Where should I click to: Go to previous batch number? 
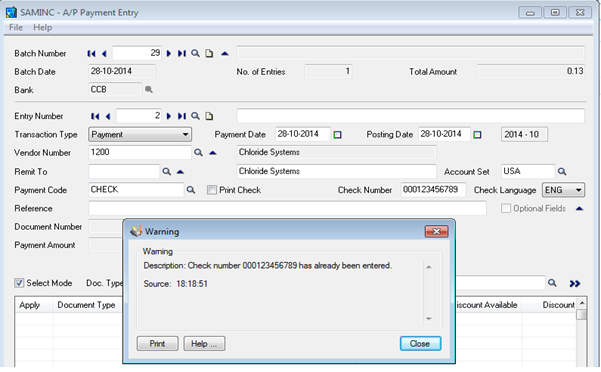[104, 54]
